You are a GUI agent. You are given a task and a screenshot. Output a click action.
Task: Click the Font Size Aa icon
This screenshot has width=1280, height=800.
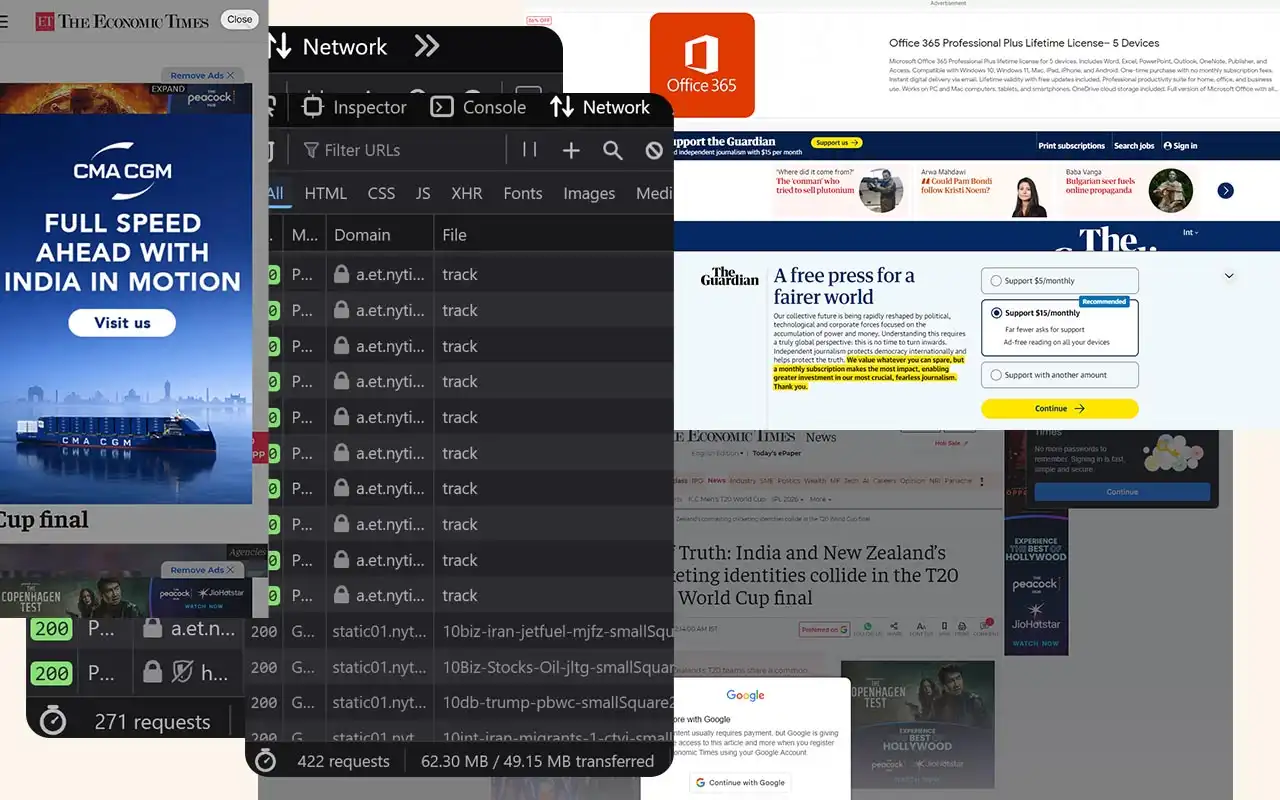coord(920,625)
